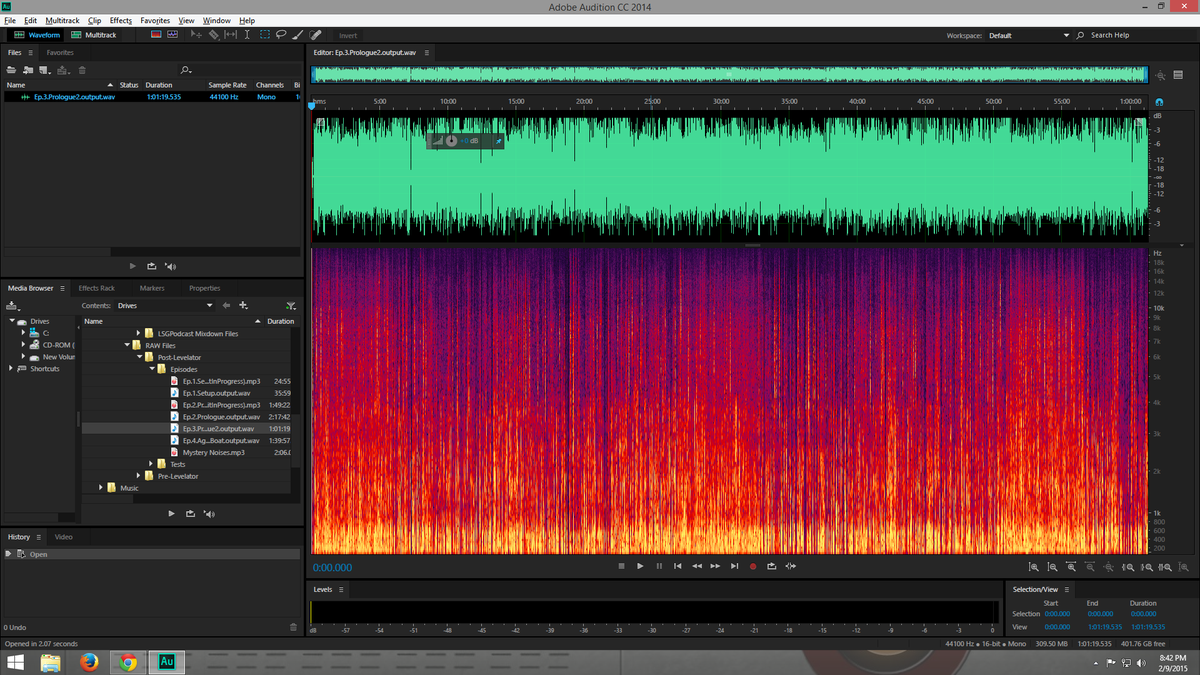Screen dimensions: 1200x675
Task: Enable loop playback in the transport bar
Action: coord(771,566)
